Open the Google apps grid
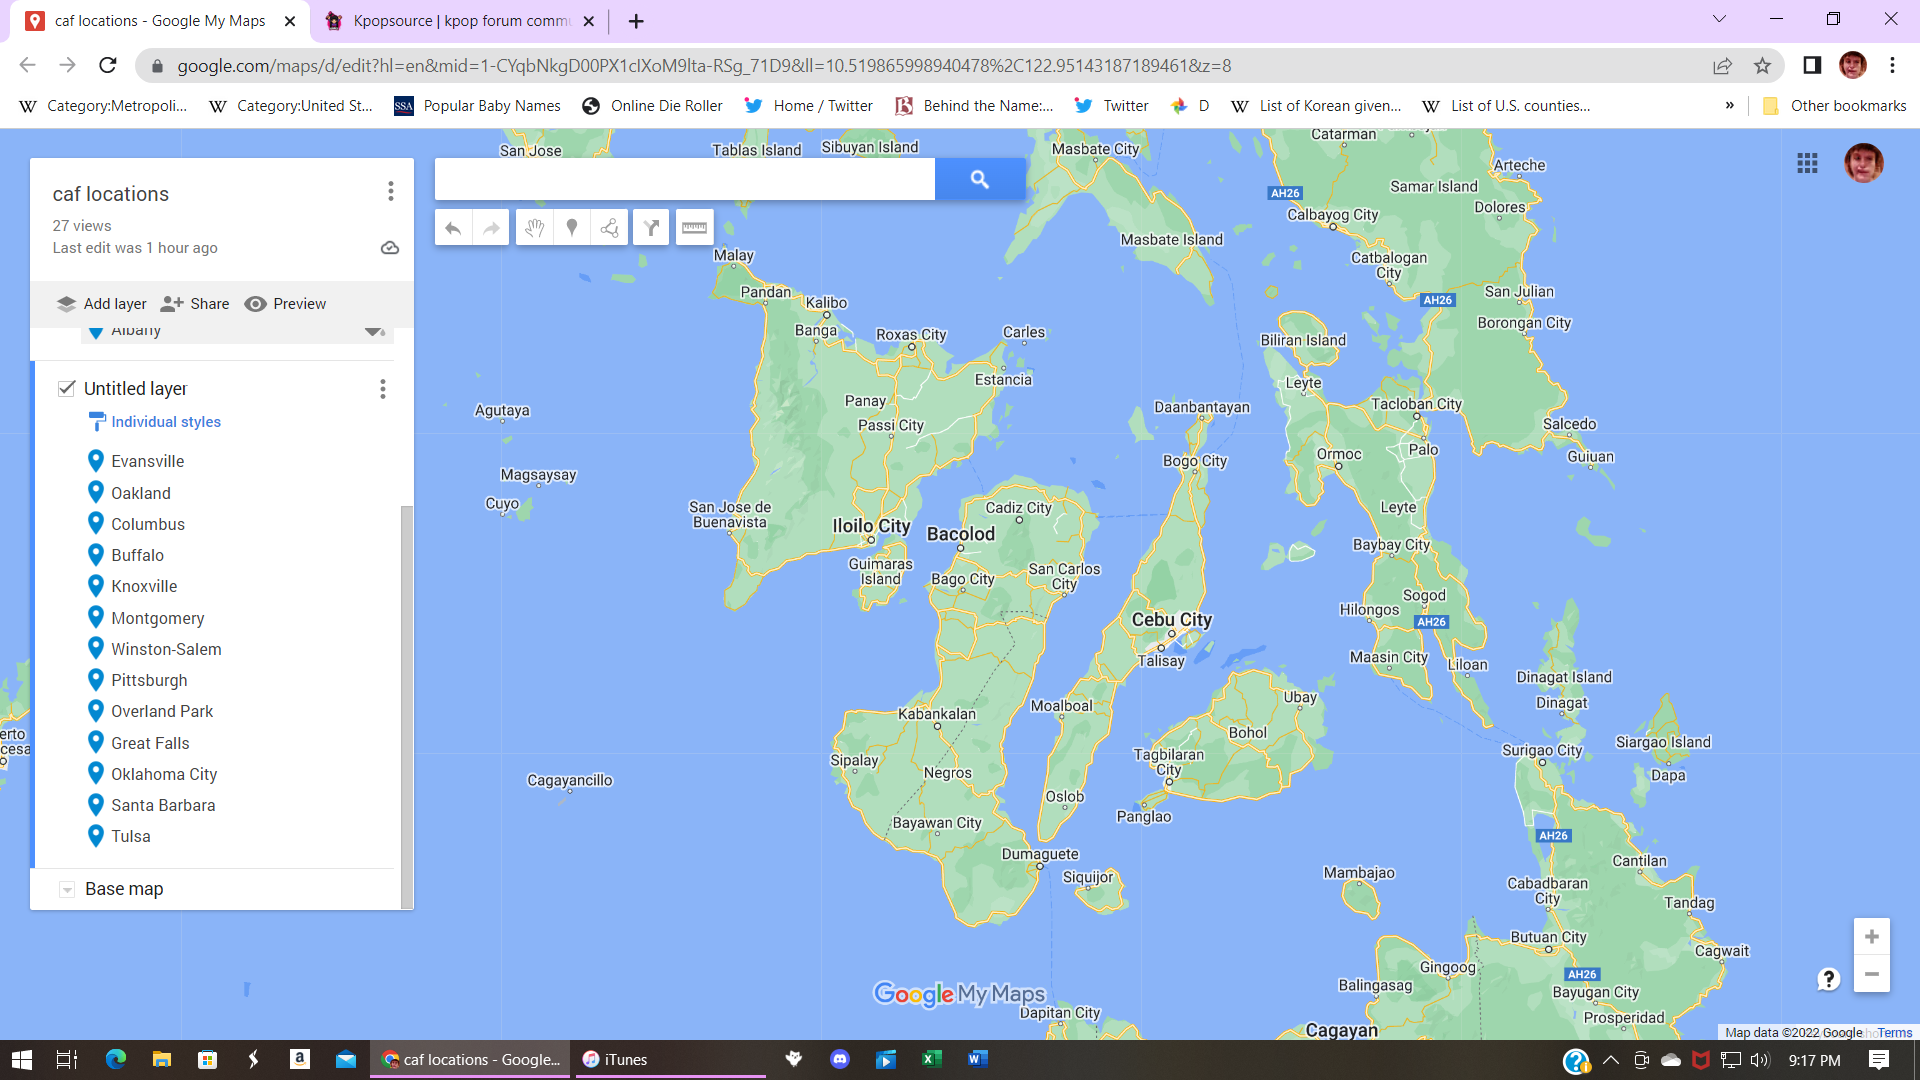This screenshot has height=1080, width=1920. click(1807, 163)
